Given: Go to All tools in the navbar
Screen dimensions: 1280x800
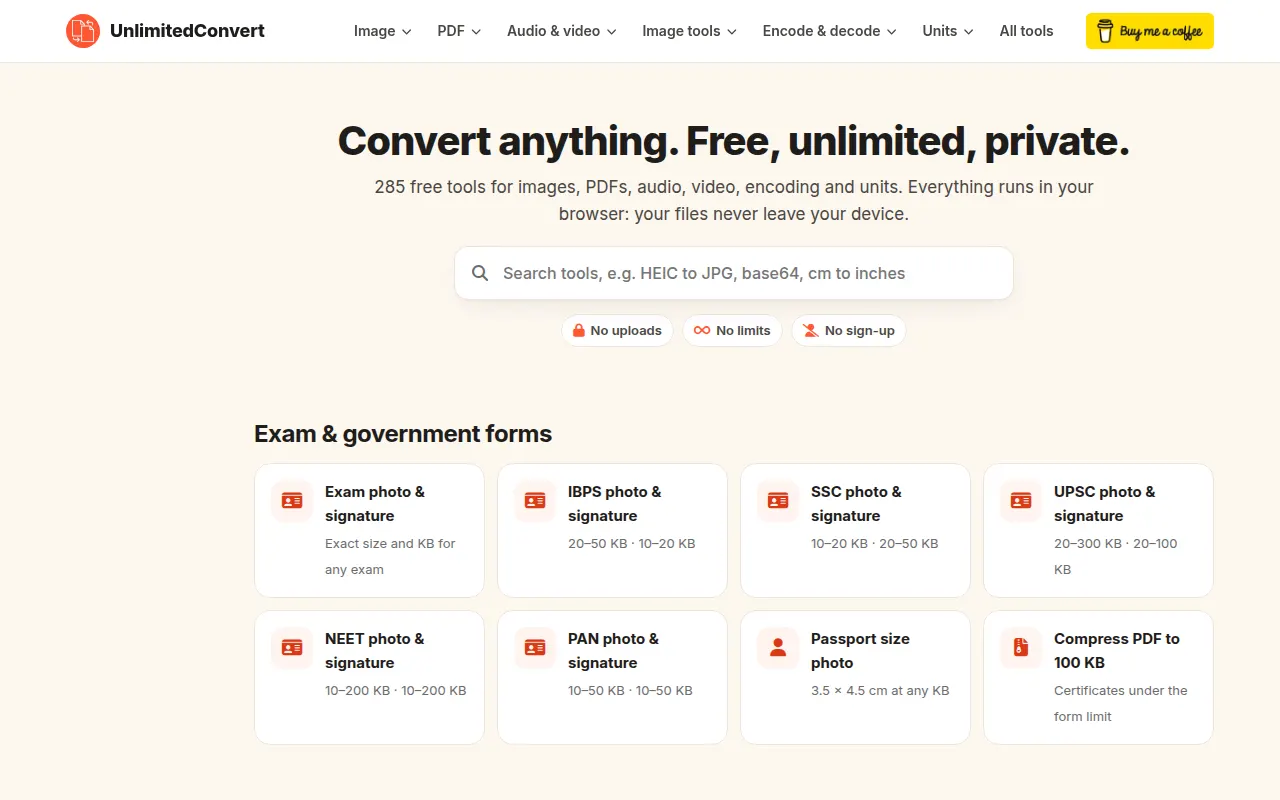Looking at the screenshot, I should tap(1027, 31).
